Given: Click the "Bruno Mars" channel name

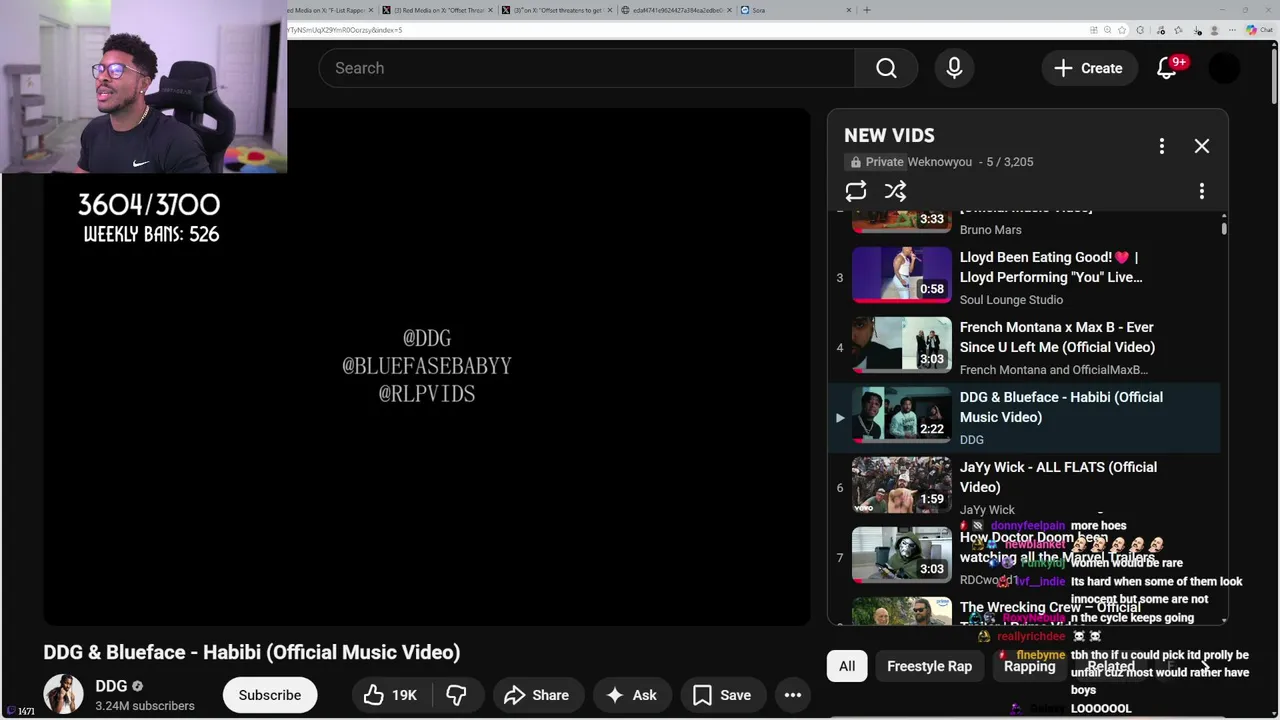Looking at the screenshot, I should click(x=991, y=230).
